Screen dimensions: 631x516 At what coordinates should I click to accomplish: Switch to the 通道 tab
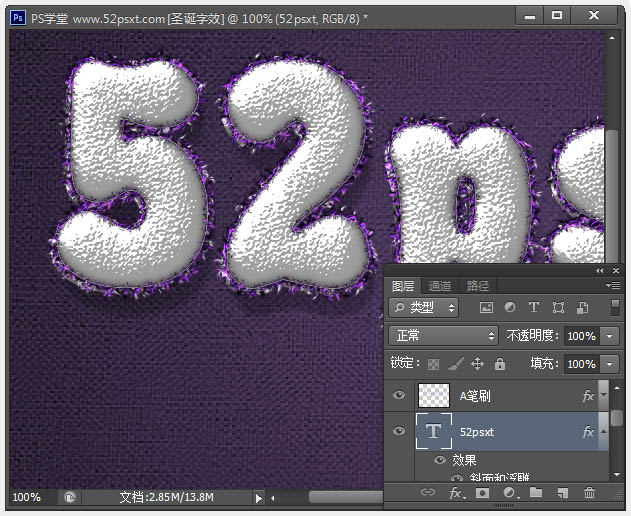(x=440, y=286)
